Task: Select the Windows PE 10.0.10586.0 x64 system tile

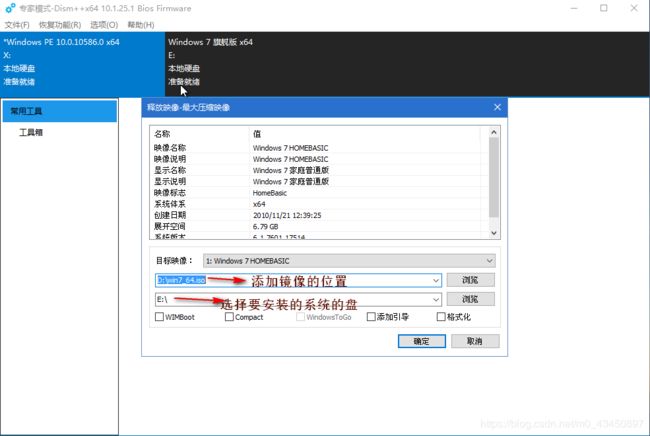Action: [82, 64]
